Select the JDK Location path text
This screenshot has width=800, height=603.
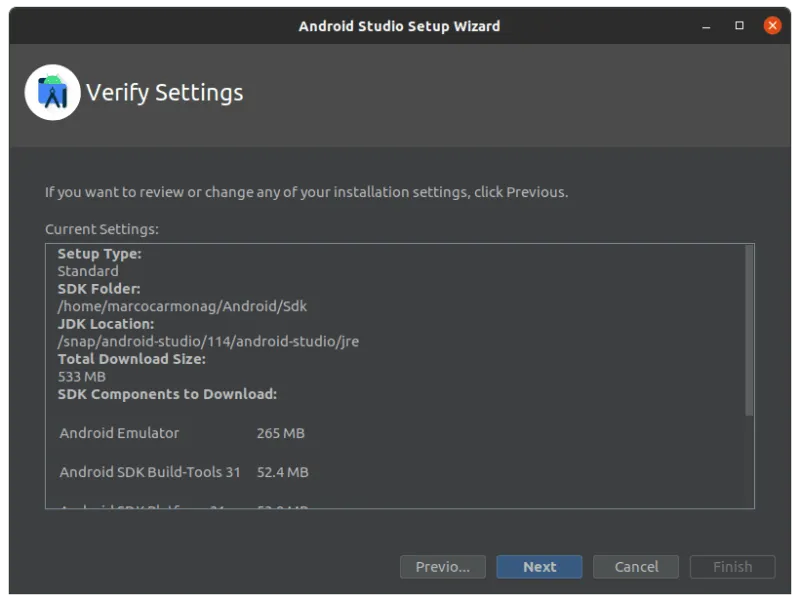[x=208, y=341]
